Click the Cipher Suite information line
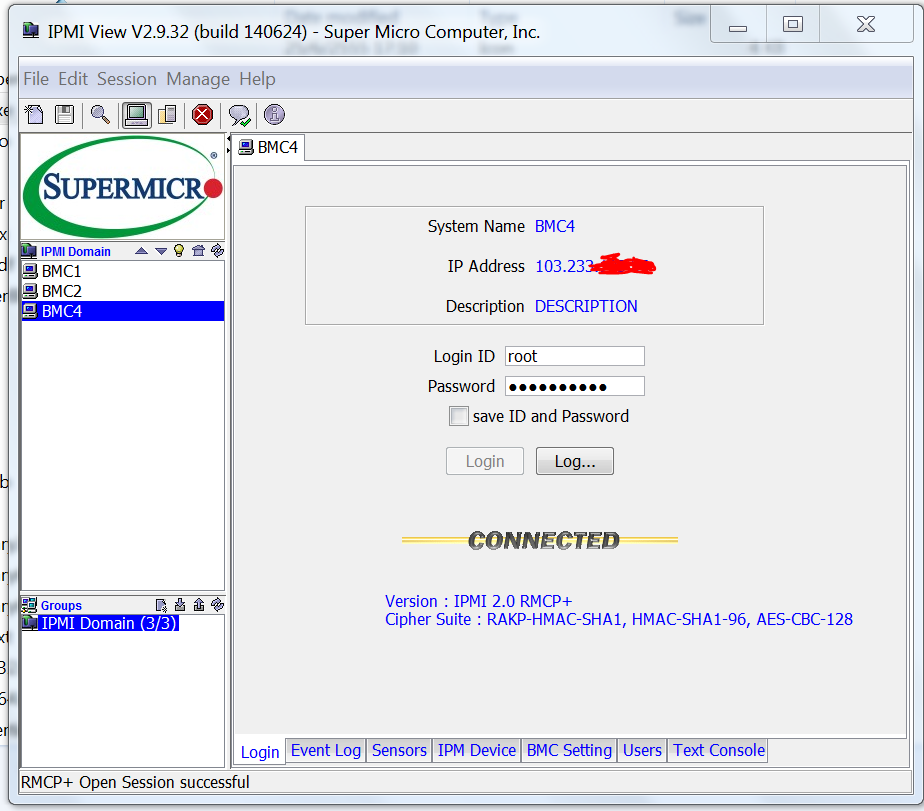The width and height of the screenshot is (924, 811). pos(619,619)
